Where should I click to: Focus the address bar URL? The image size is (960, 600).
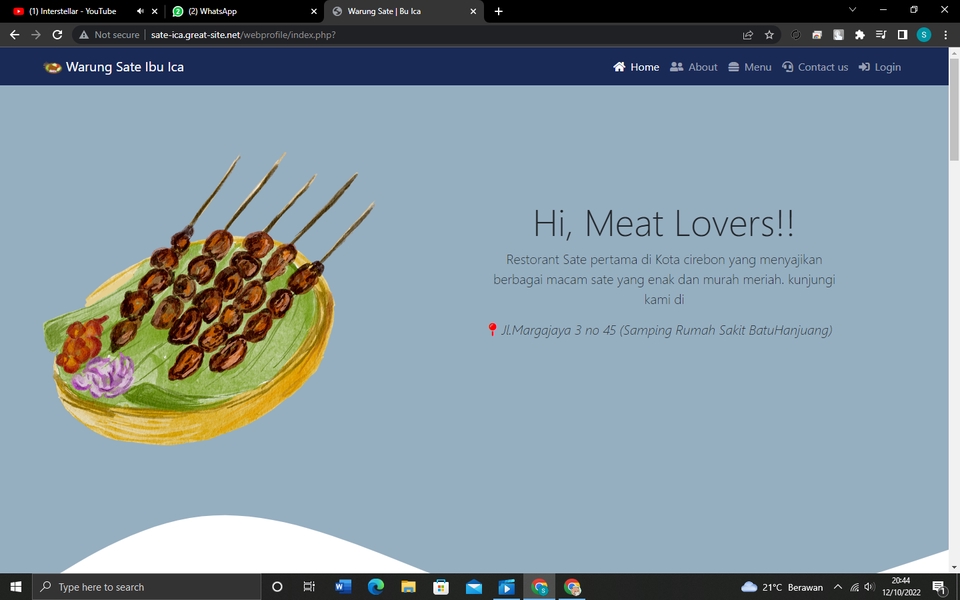(243, 35)
